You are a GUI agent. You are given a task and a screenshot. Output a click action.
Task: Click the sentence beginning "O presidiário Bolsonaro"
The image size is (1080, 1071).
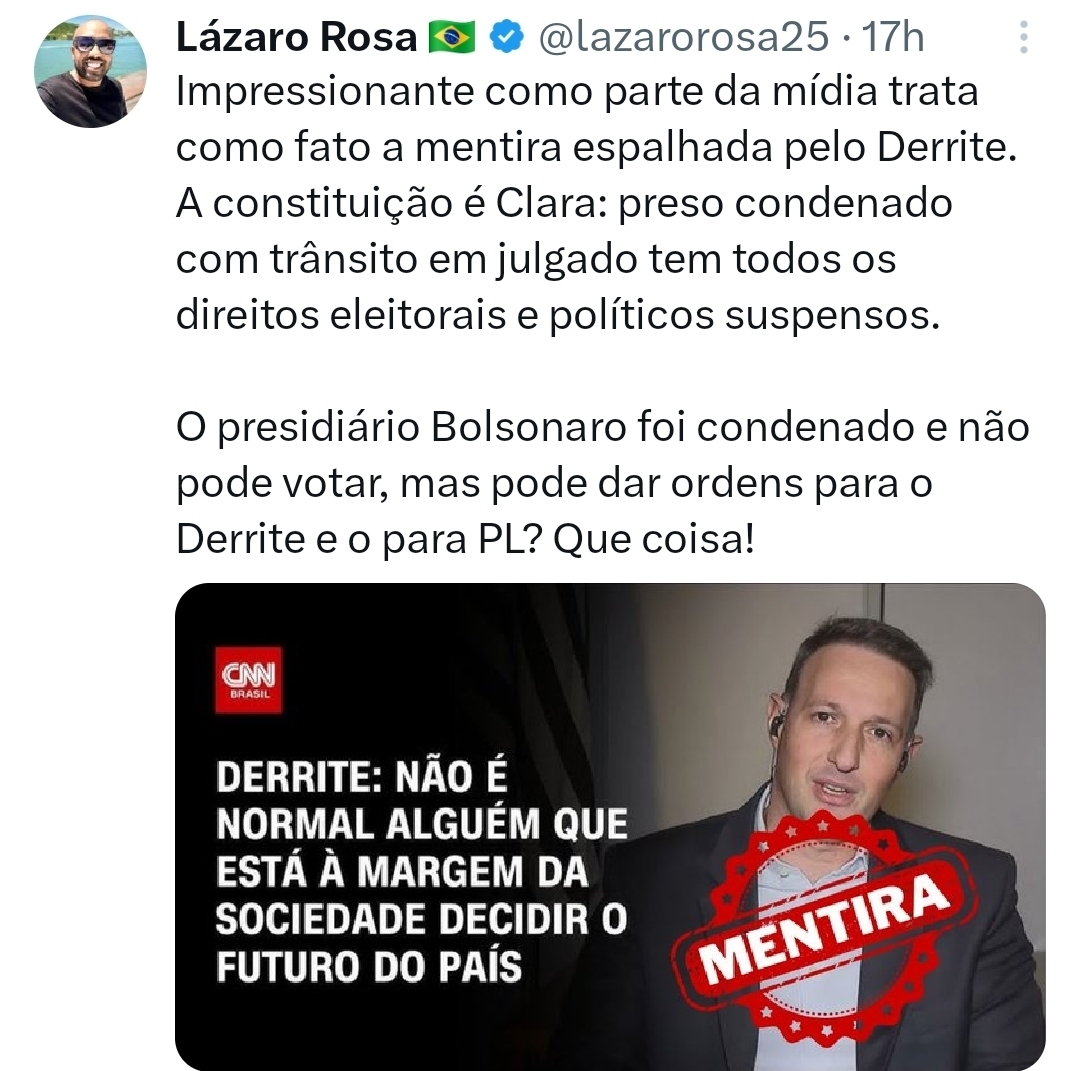603,483
